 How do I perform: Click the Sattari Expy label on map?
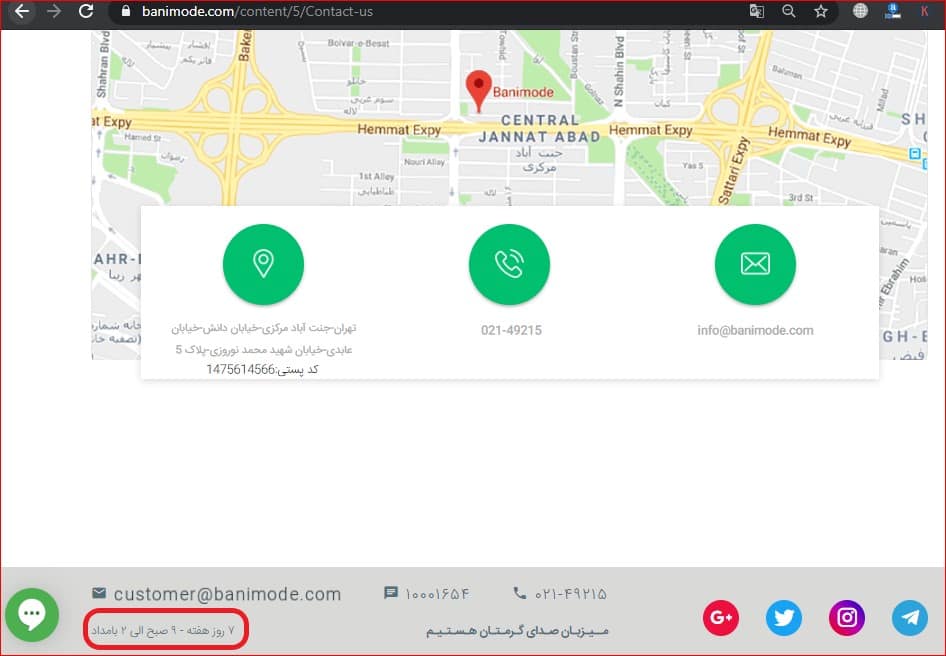pos(733,169)
